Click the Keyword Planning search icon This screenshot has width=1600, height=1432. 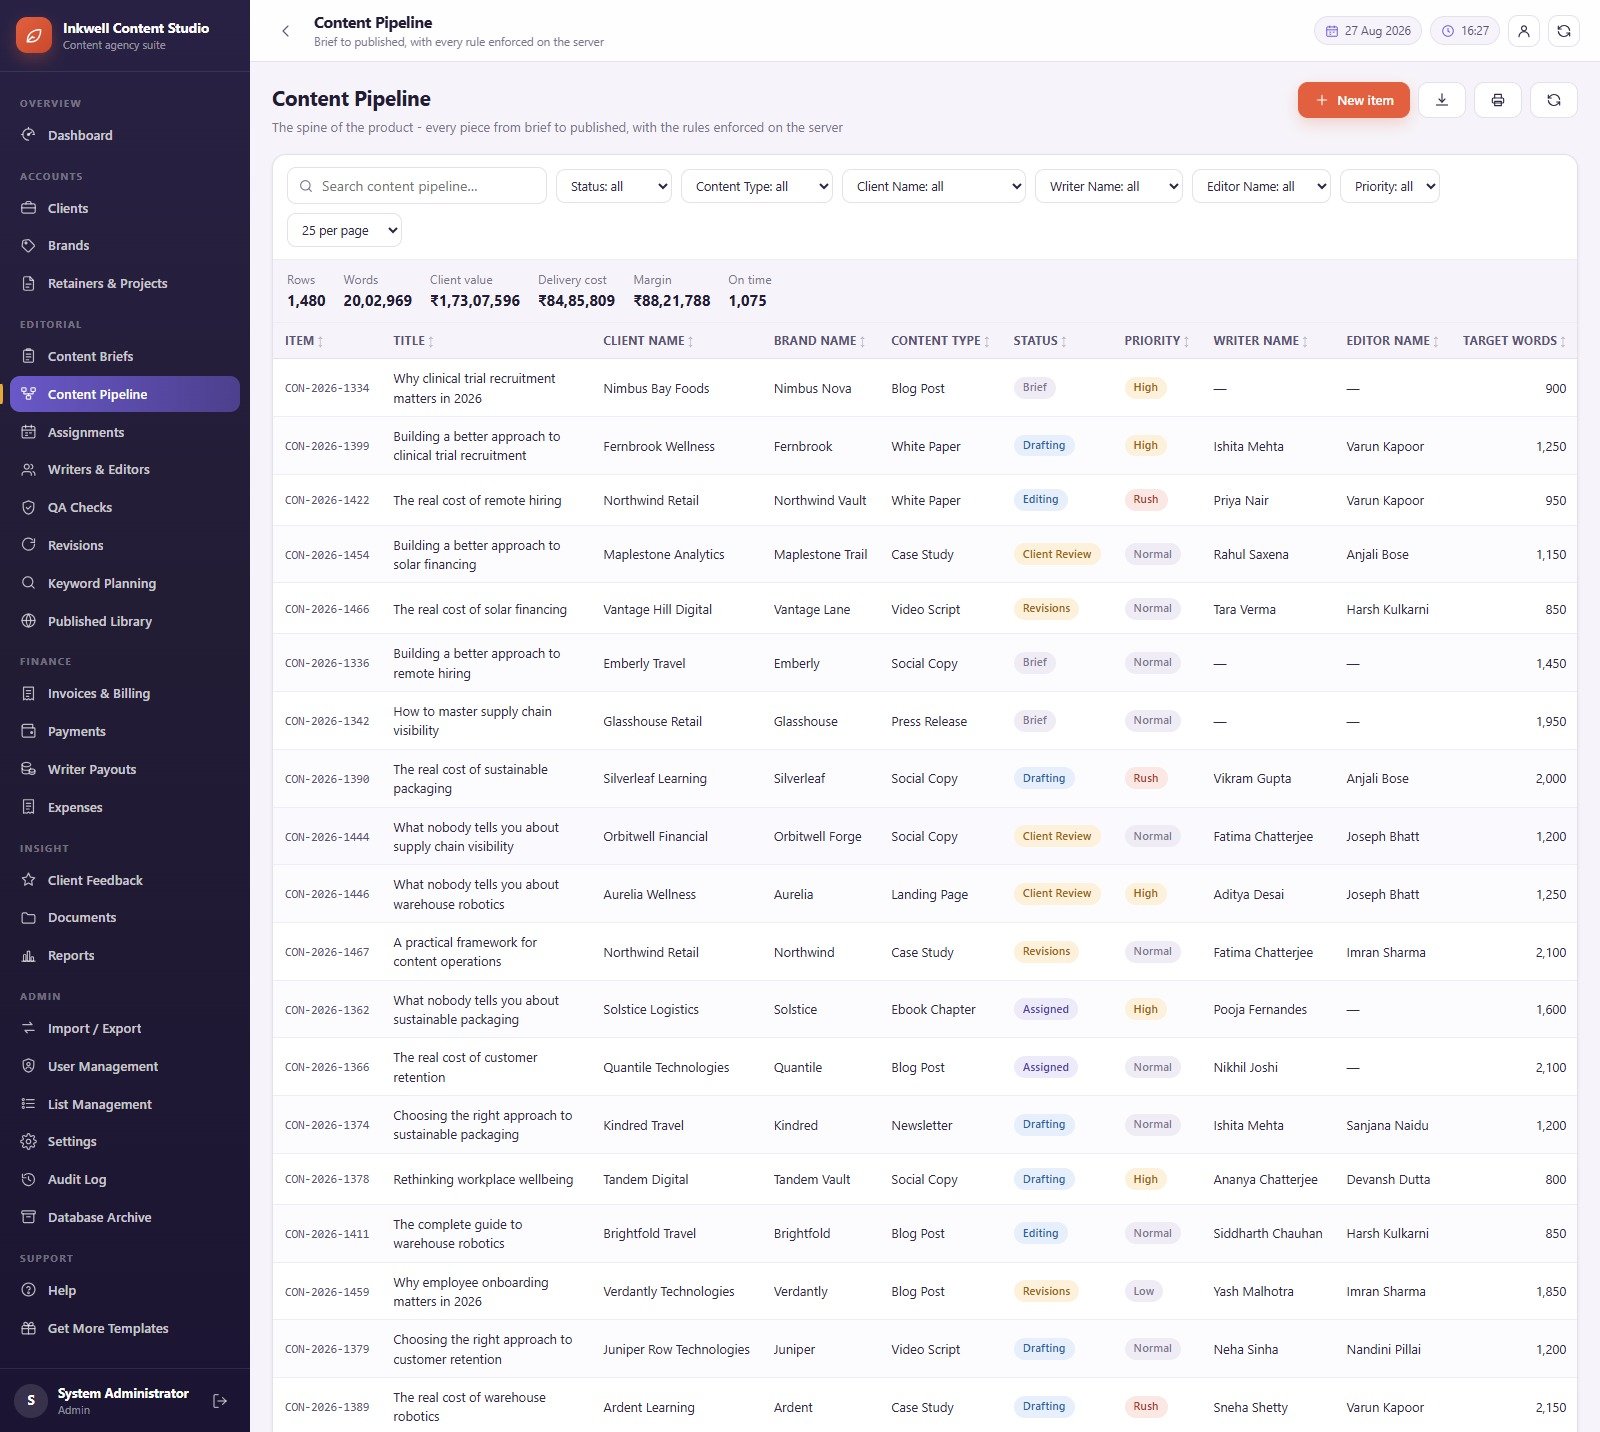click(x=29, y=583)
